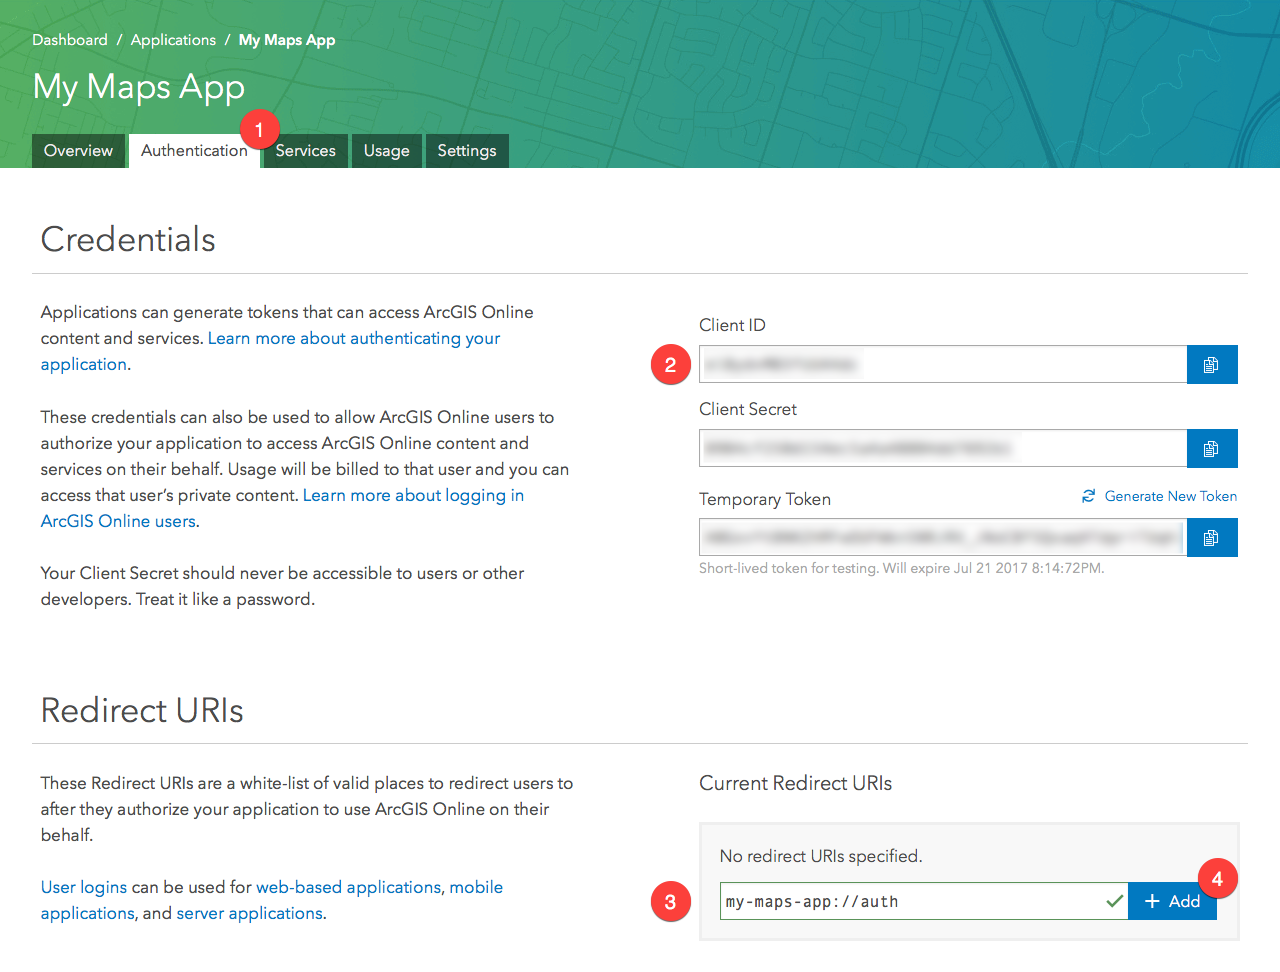Follow the web-based applications link

[x=349, y=887]
